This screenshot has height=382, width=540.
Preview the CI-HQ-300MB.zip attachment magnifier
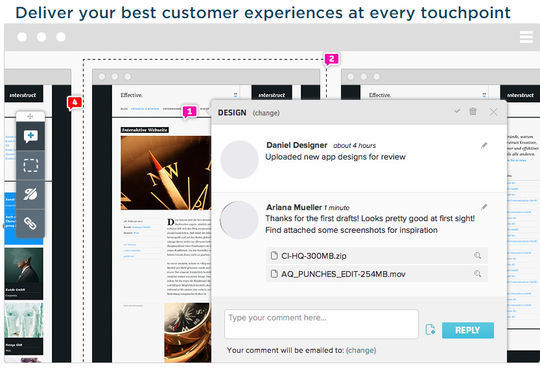tap(477, 256)
